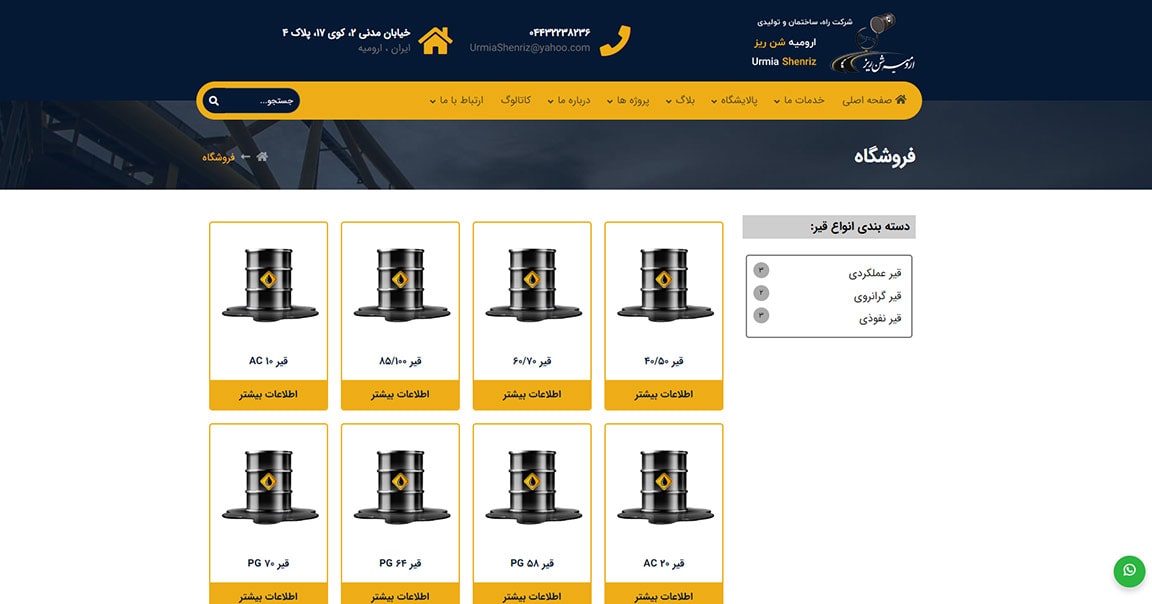The image size is (1152, 604).
Task: Expand the پالایشگاه menu dropdown
Action: pos(734,100)
